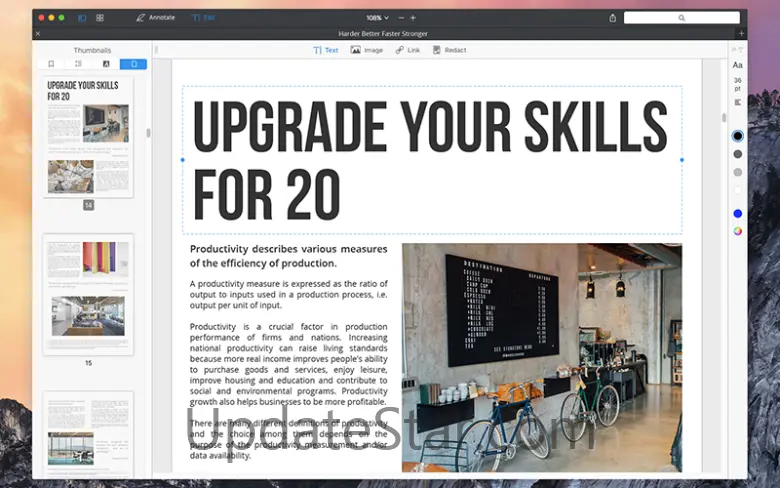780x488 pixels.
Task: Open page 14 thumbnail
Action: click(88, 137)
